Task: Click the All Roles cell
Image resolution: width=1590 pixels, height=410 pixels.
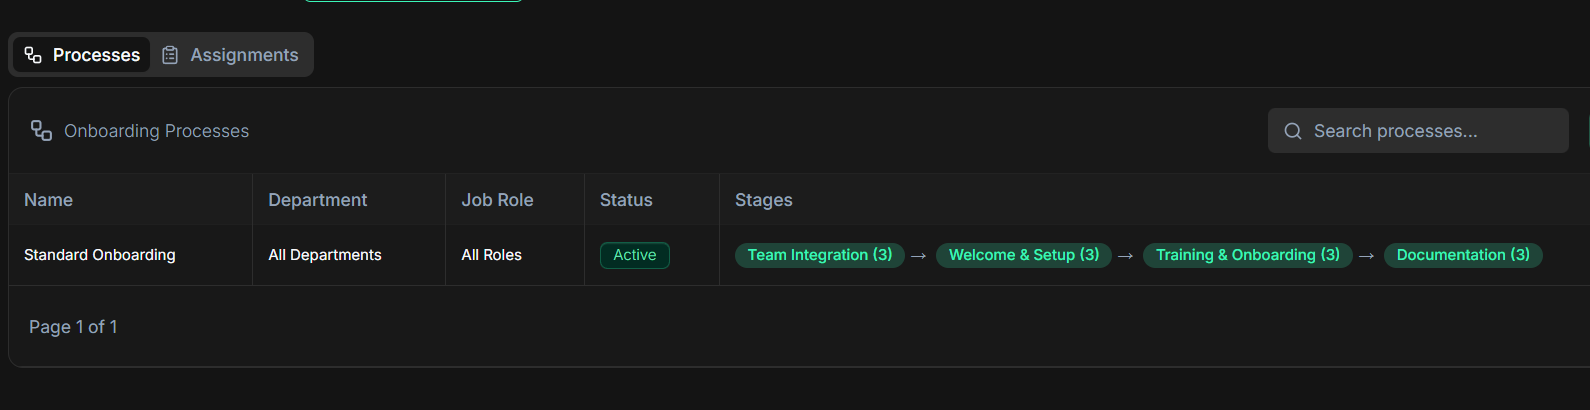Action: 491,255
